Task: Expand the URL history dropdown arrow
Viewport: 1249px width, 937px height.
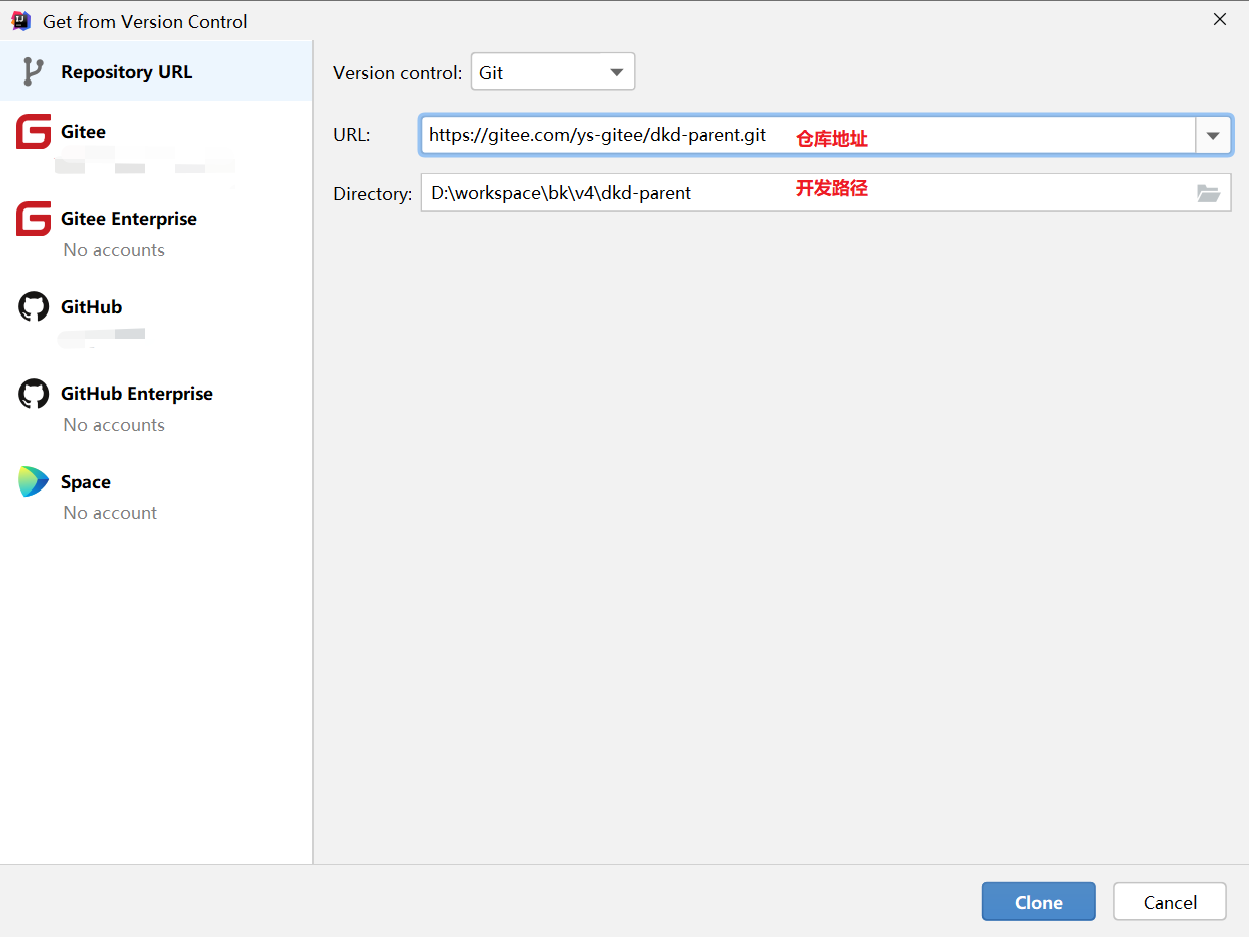Action: tap(1213, 135)
